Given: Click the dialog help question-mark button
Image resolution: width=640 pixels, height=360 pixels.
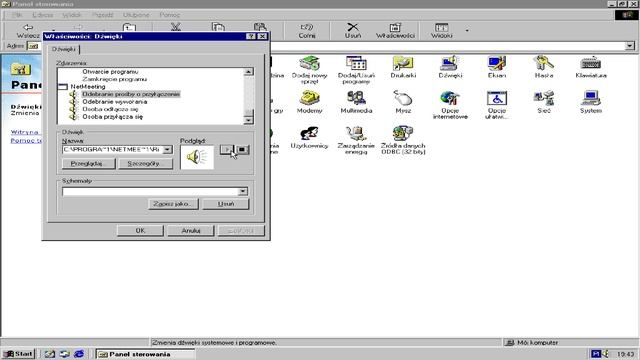Looking at the screenshot, I should coord(251,36).
